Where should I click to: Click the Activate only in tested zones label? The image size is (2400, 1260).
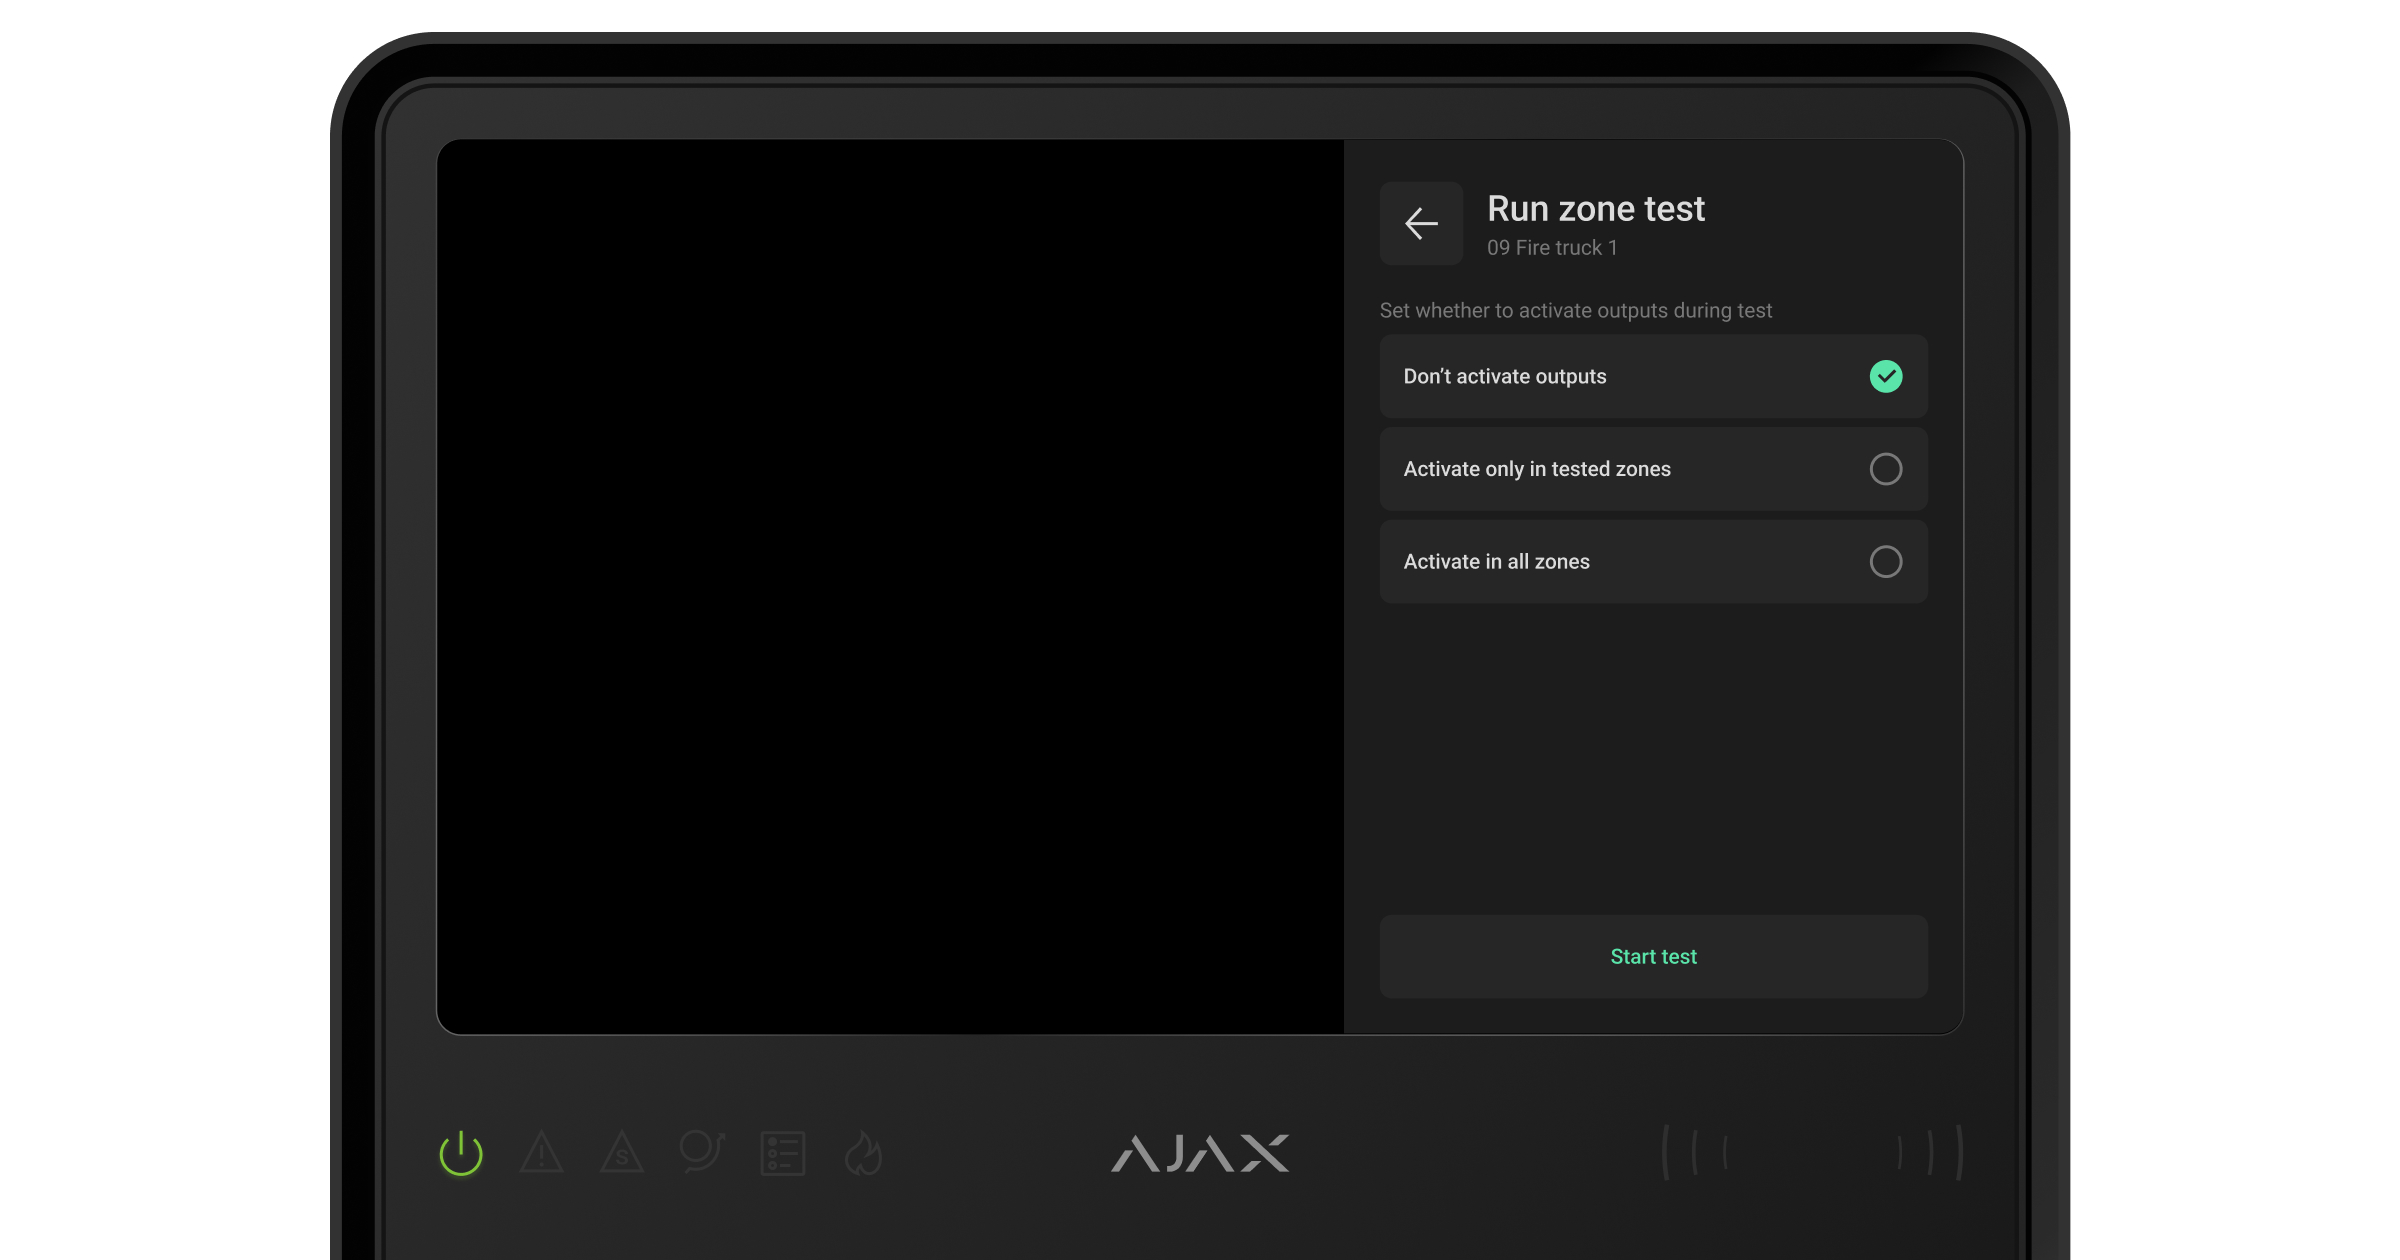tap(1536, 469)
